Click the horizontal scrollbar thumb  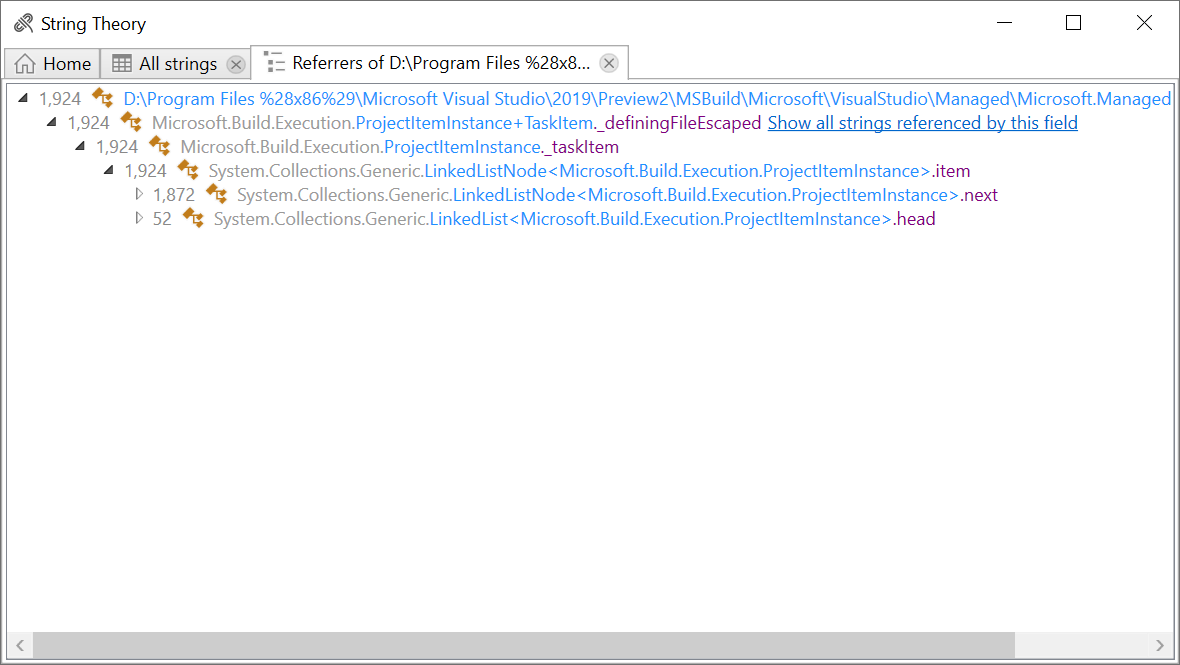point(524,645)
